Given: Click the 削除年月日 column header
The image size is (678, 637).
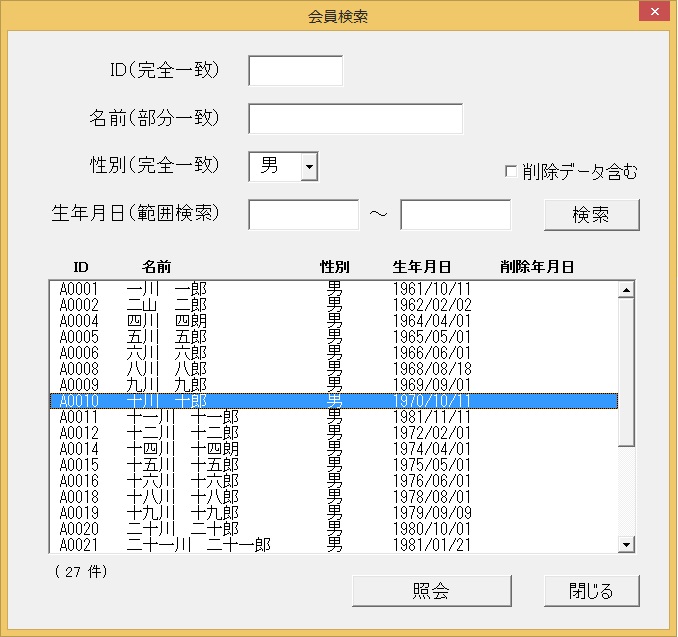Looking at the screenshot, I should (537, 267).
